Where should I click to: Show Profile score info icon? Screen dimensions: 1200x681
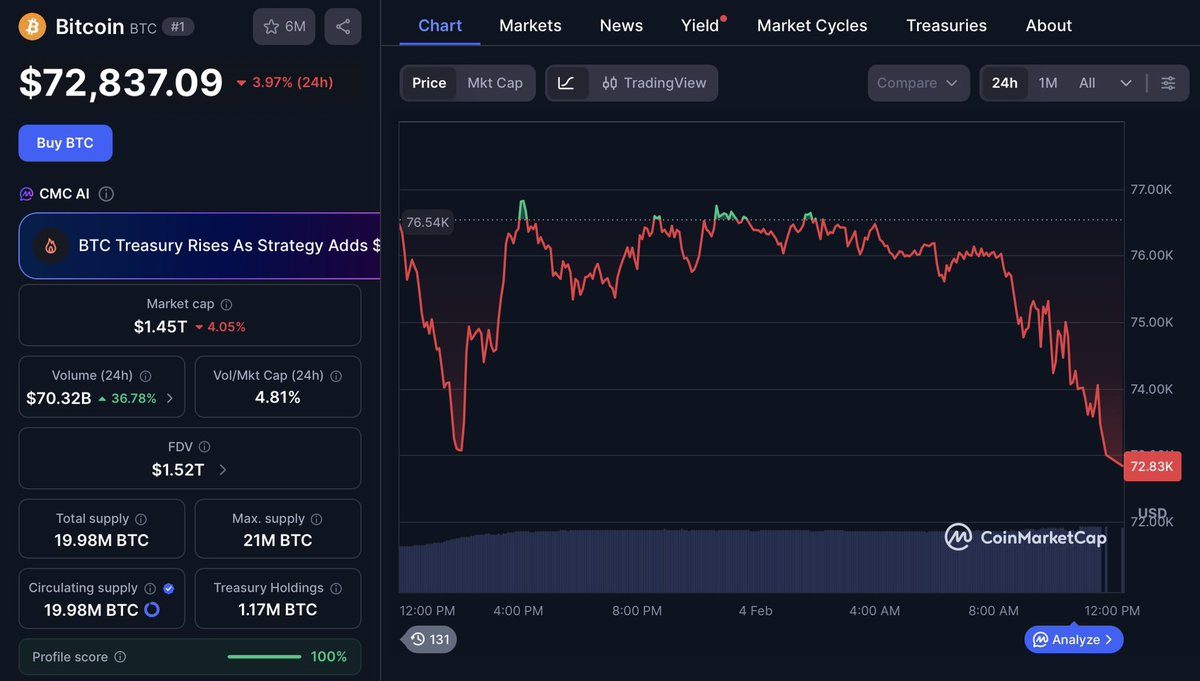tap(120, 657)
